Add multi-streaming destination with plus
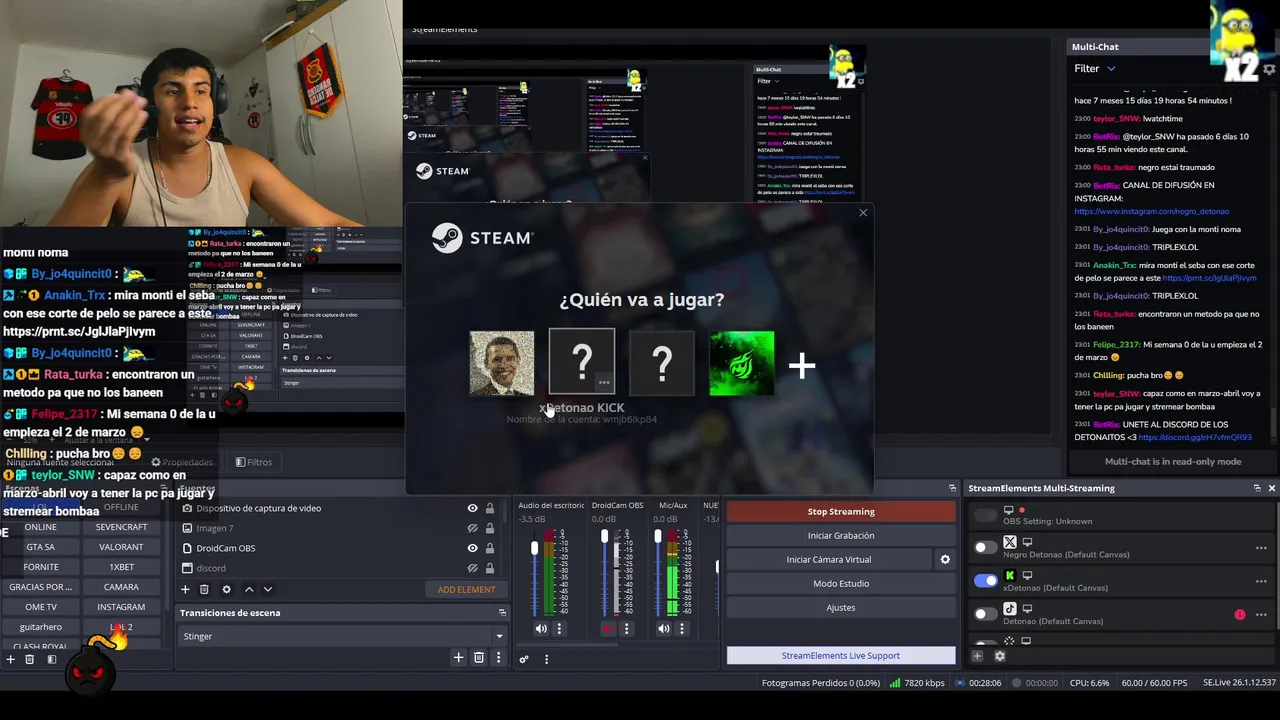The width and height of the screenshot is (1280, 720). pos(977,656)
